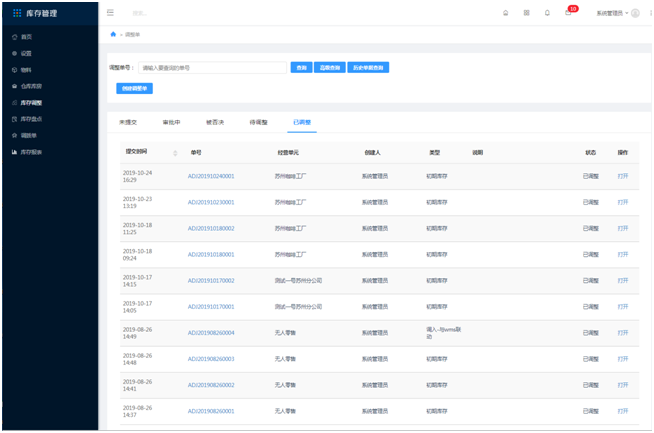Click 打开 for row ADJ201908260001
654x433 pixels.
tap(623, 411)
